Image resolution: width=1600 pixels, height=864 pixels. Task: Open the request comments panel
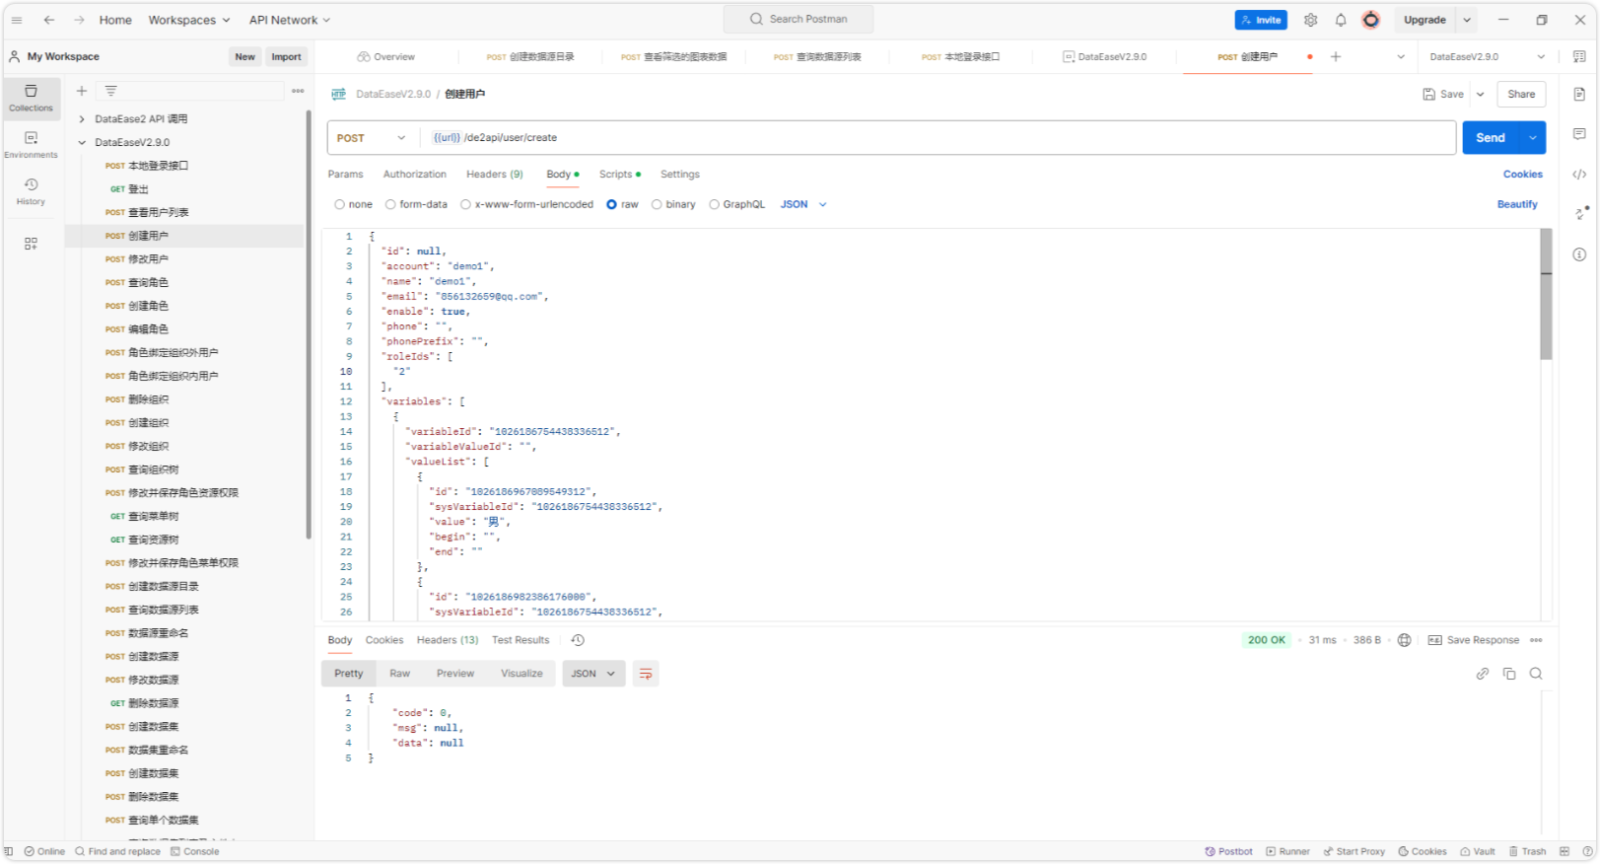tap(1579, 134)
